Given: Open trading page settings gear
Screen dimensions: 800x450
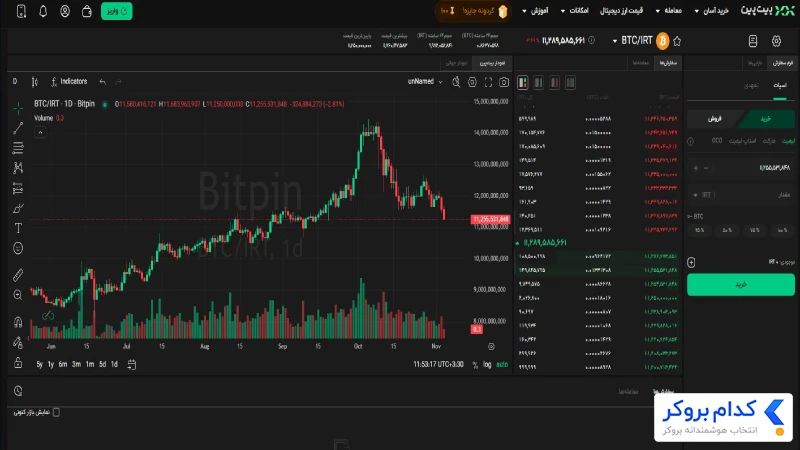Looking at the screenshot, I should 776,41.
